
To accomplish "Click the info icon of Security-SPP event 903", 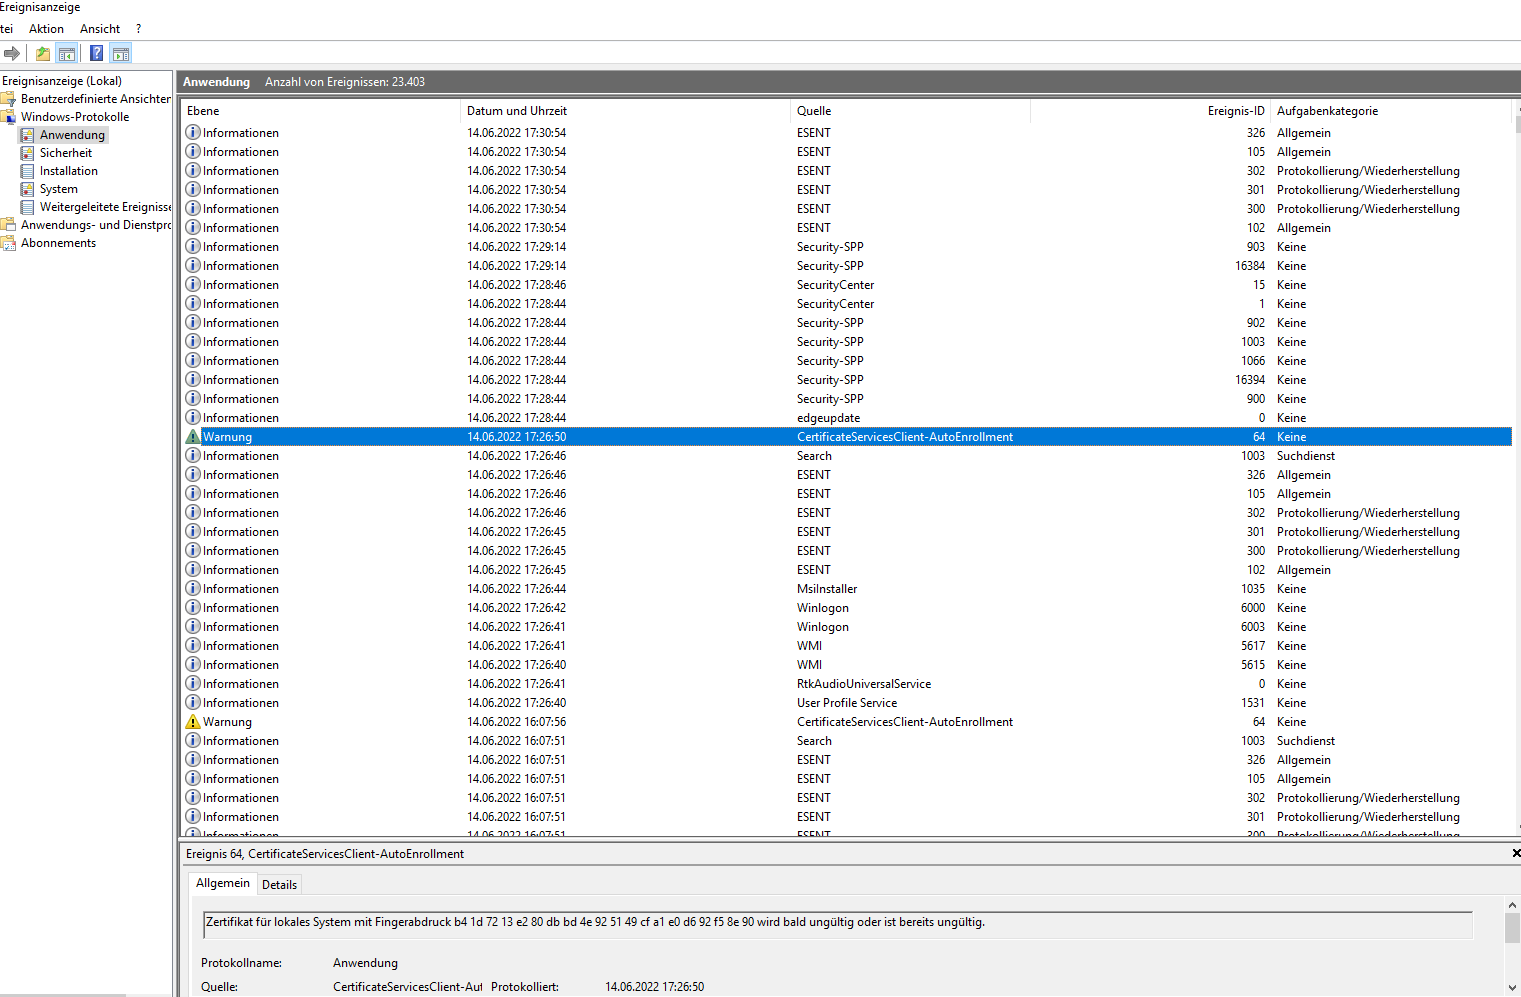I will pos(194,247).
